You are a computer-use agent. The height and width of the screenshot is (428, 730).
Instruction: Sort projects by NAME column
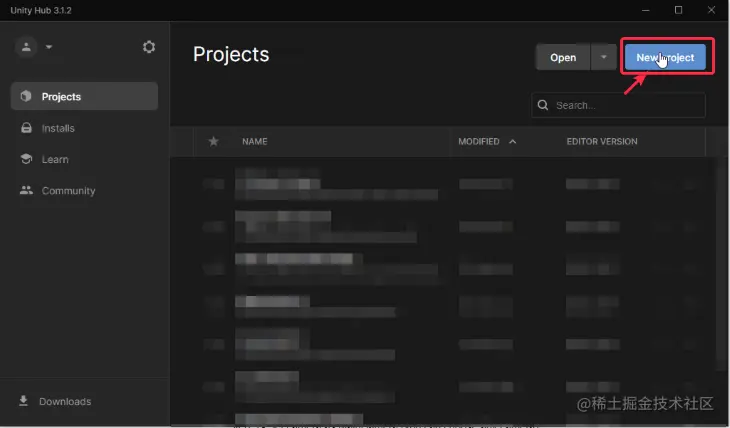255,142
